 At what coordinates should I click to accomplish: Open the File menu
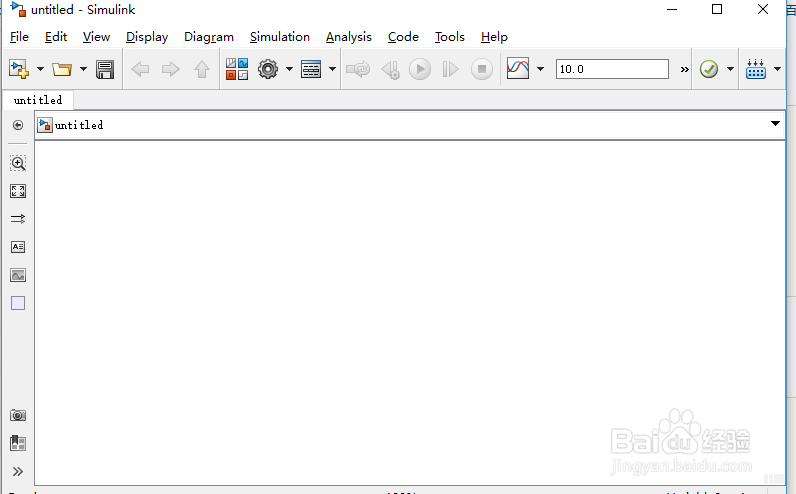19,37
